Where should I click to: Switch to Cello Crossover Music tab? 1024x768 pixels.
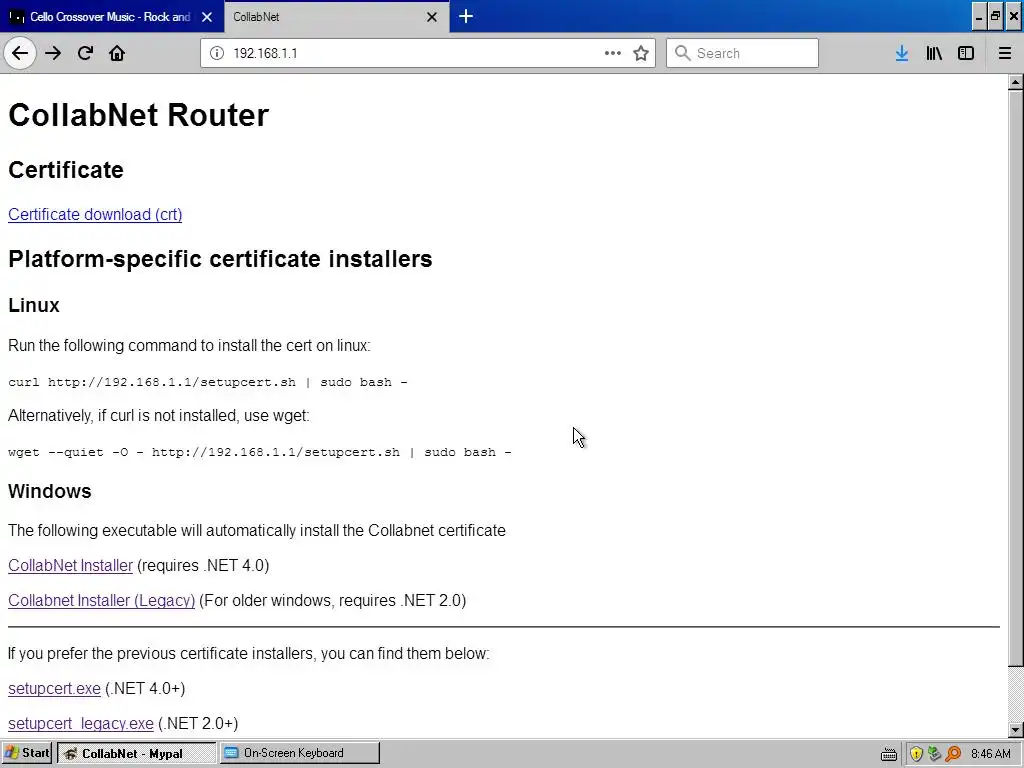click(110, 17)
